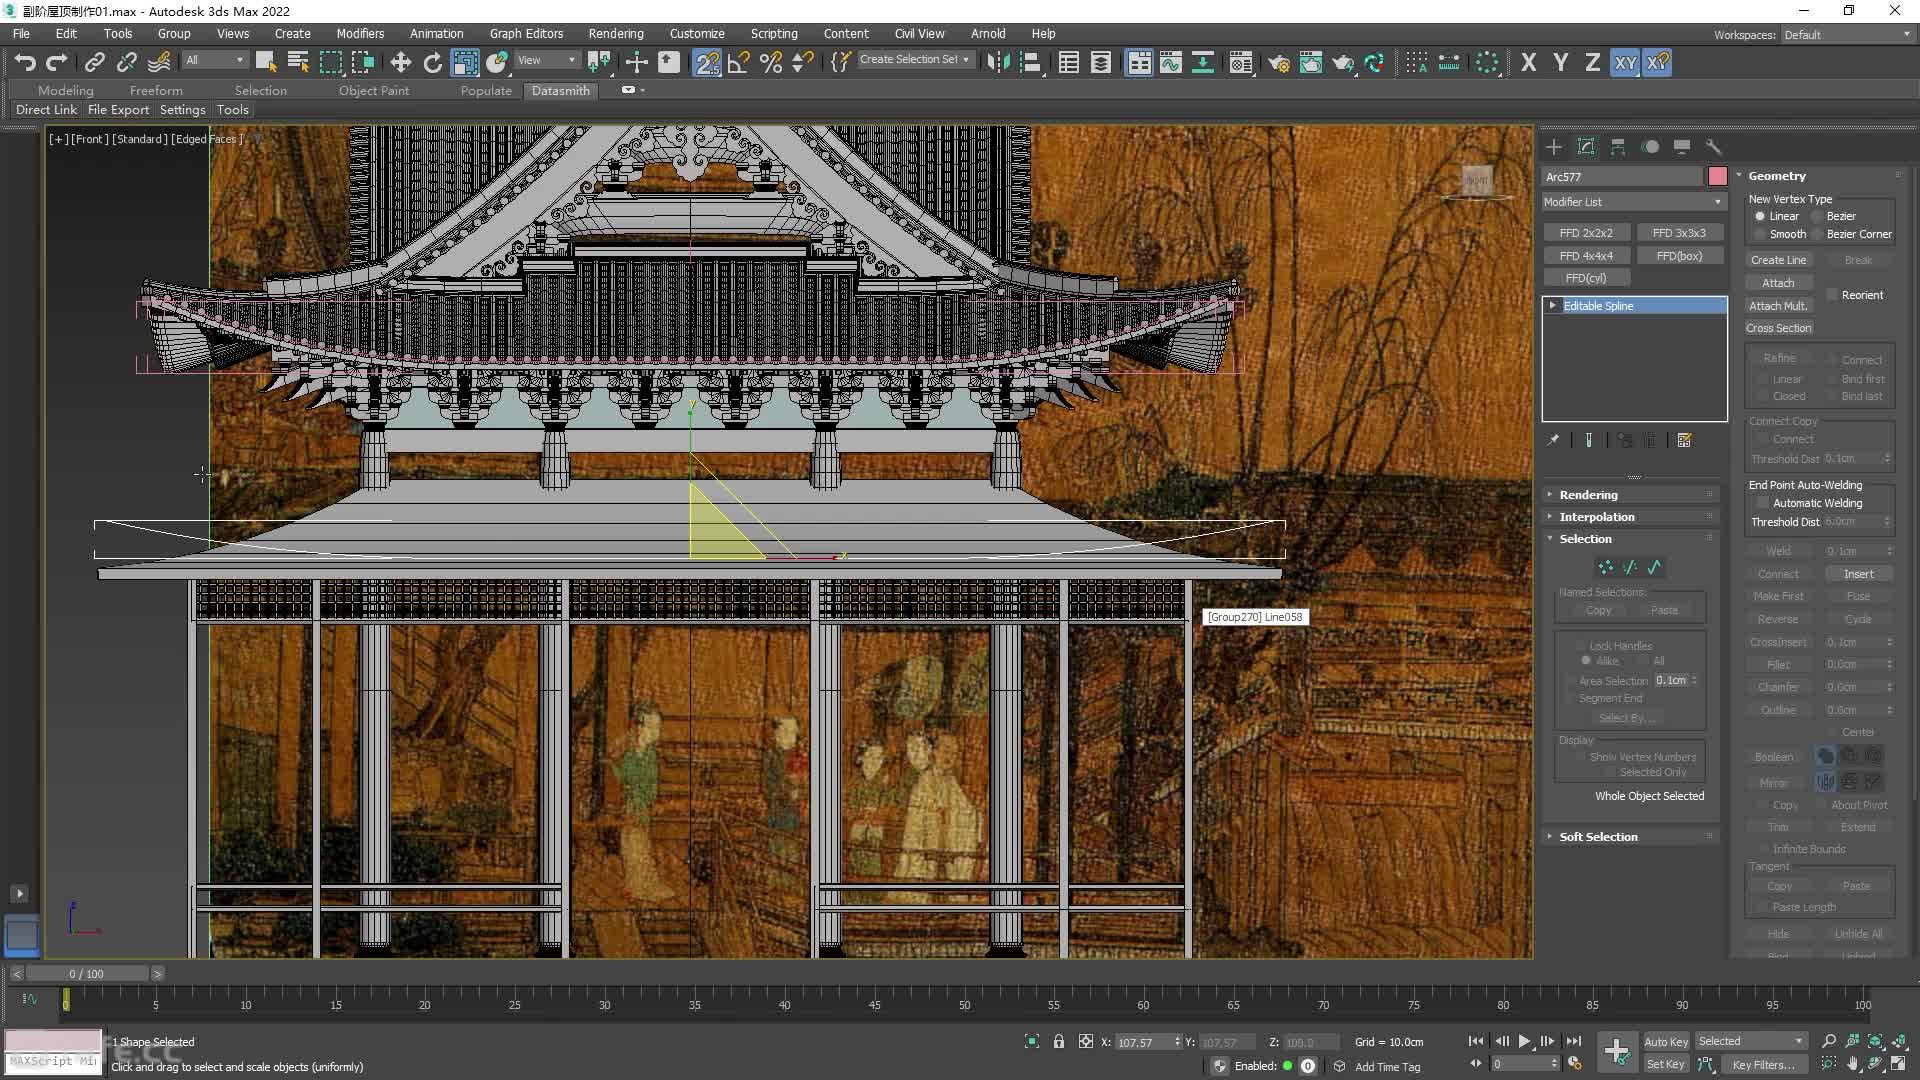Open the Arc577 object color swatch
Screen dimensions: 1920x1080
(1718, 176)
